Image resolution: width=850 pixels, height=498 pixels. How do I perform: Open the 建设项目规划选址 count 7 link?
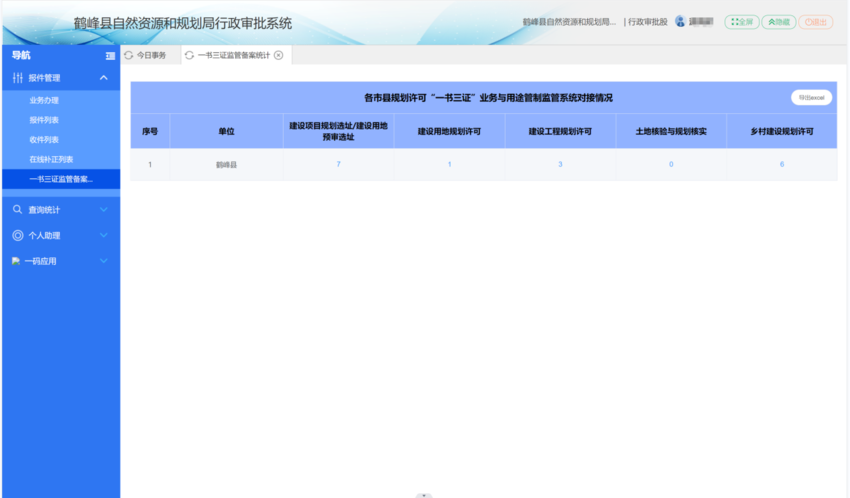click(x=338, y=164)
